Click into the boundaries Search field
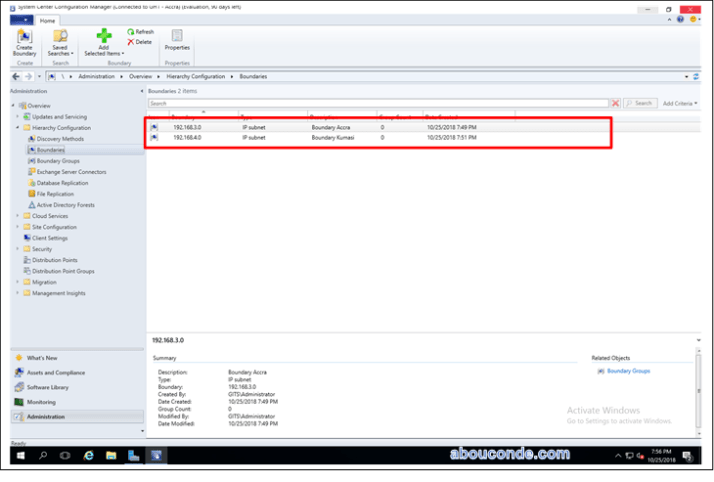Viewport: 714px width, 482px height. click(378, 103)
